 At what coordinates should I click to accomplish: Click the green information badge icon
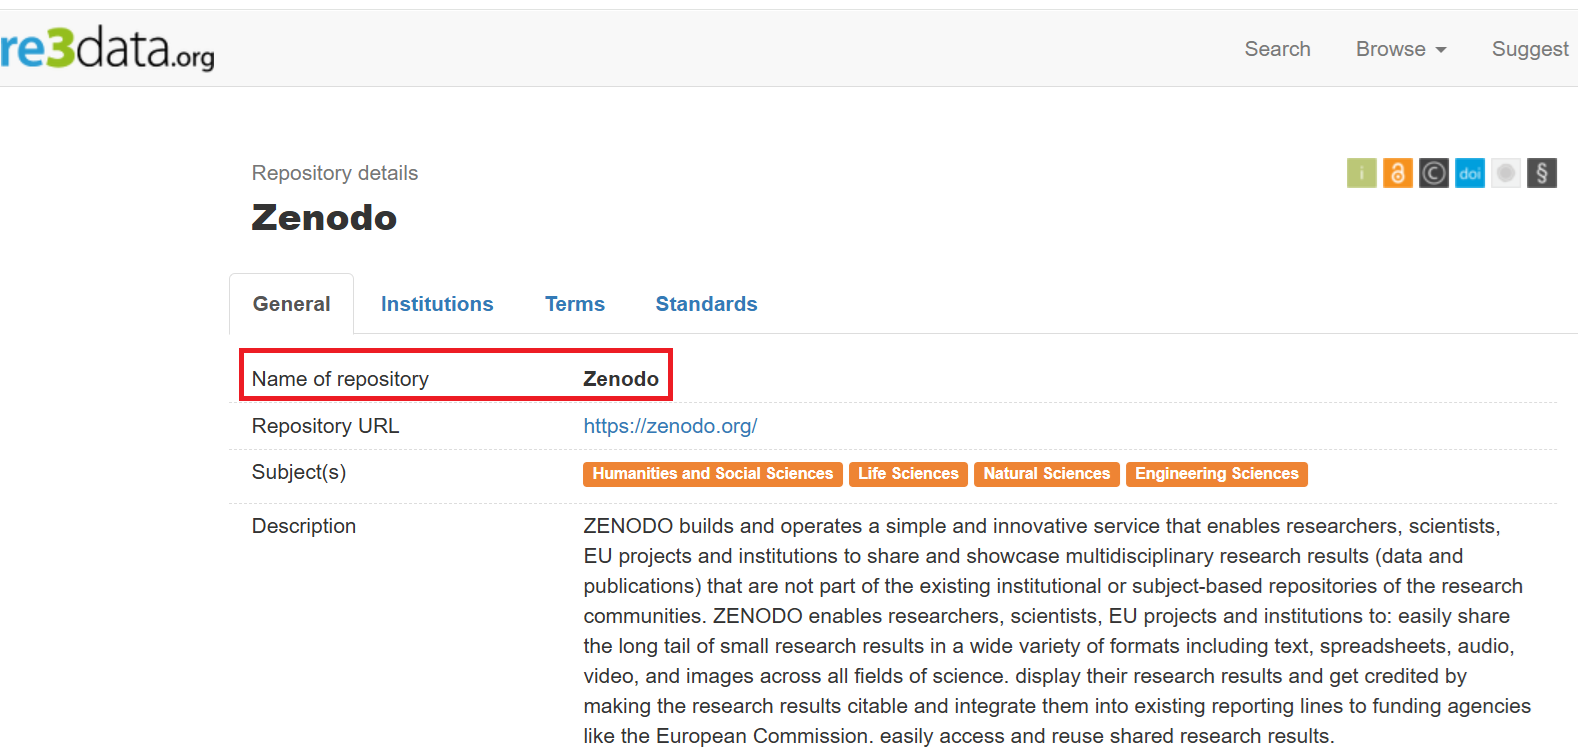(x=1361, y=173)
